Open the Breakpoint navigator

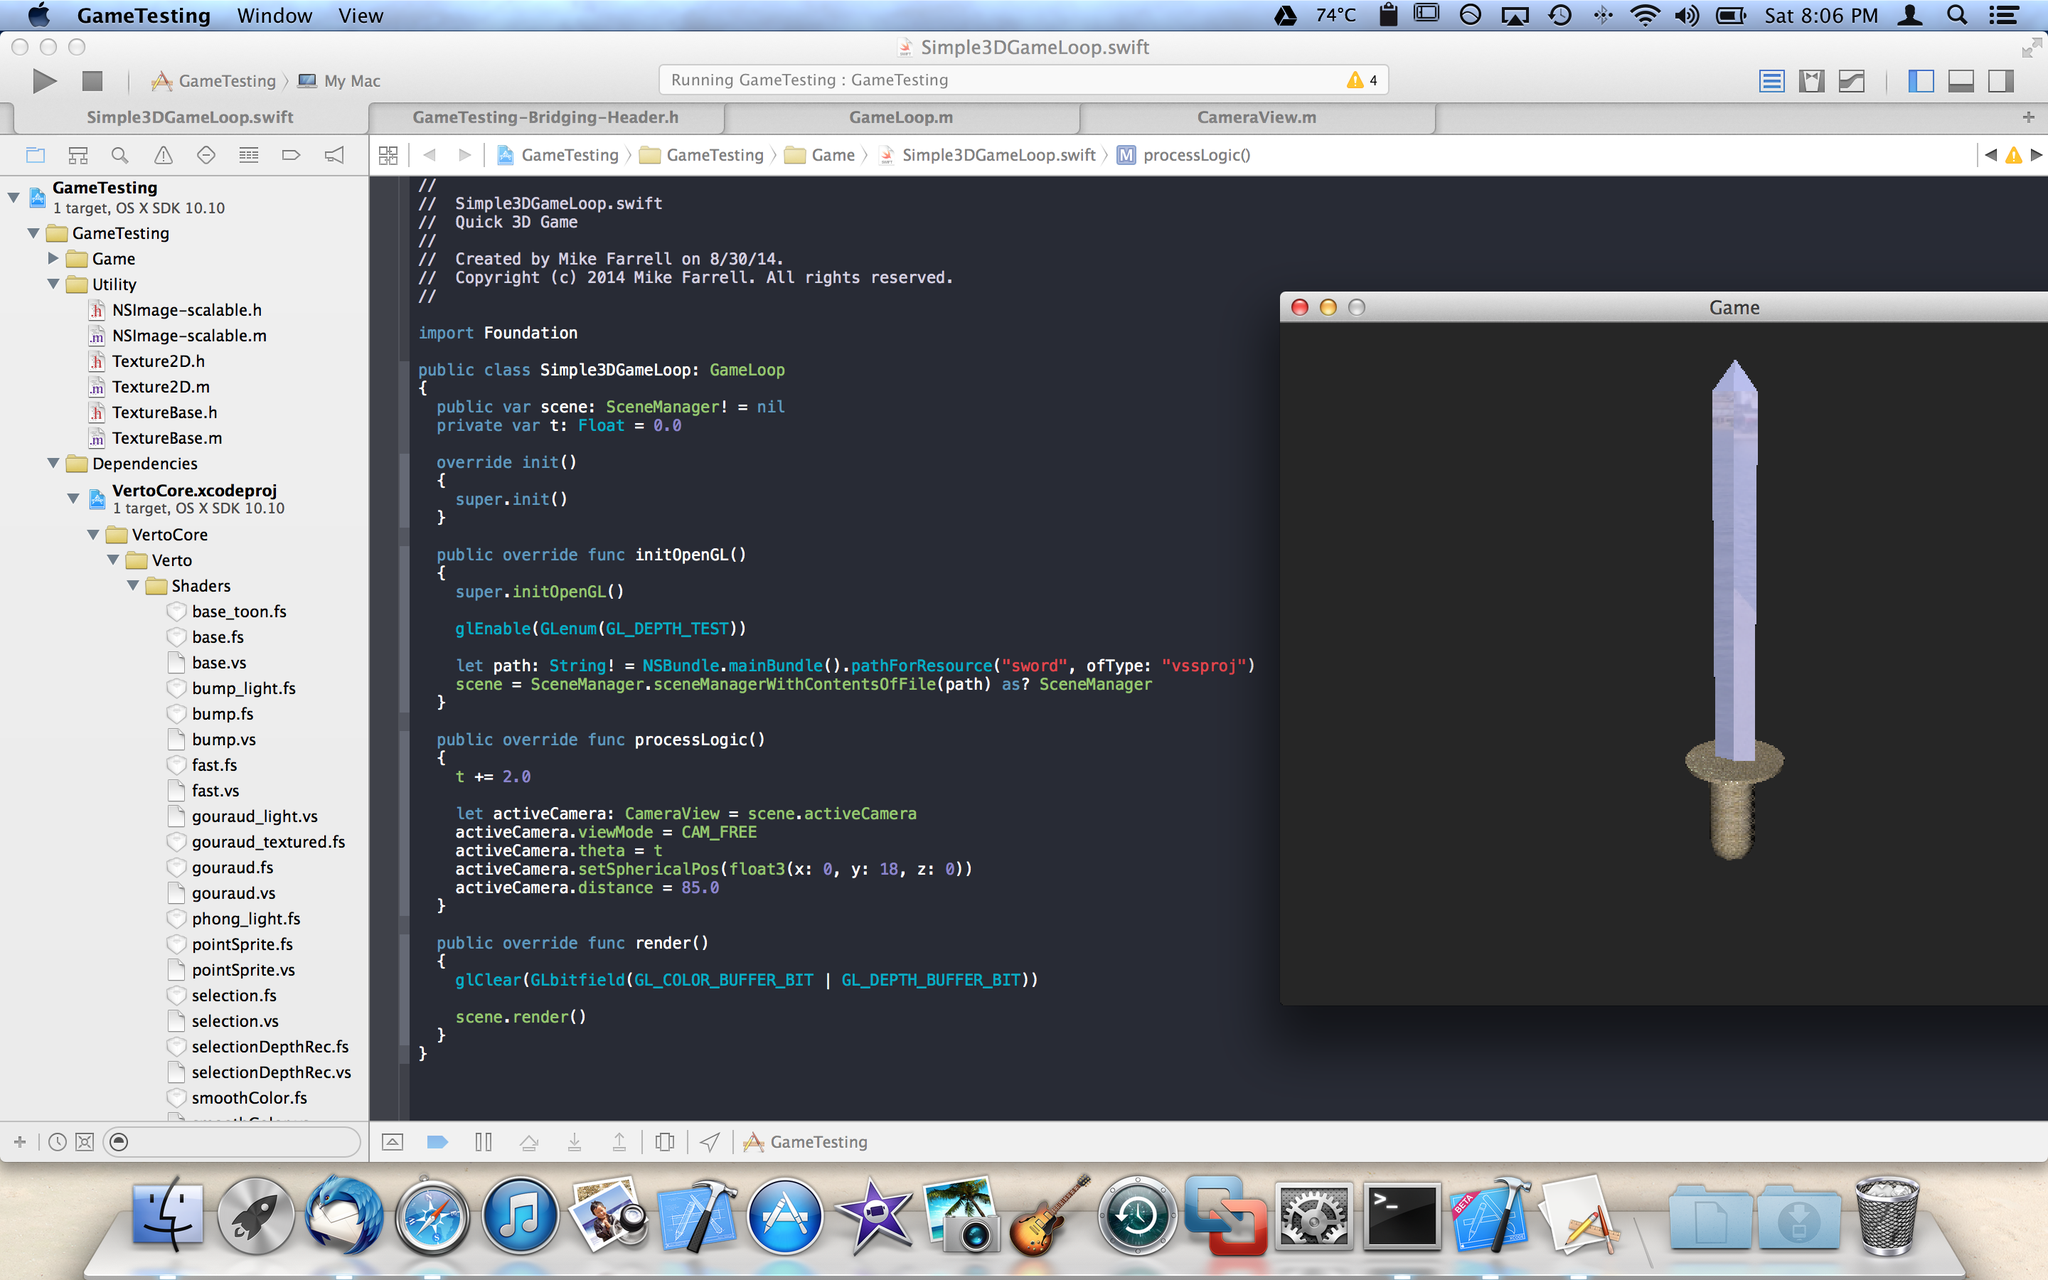point(291,155)
